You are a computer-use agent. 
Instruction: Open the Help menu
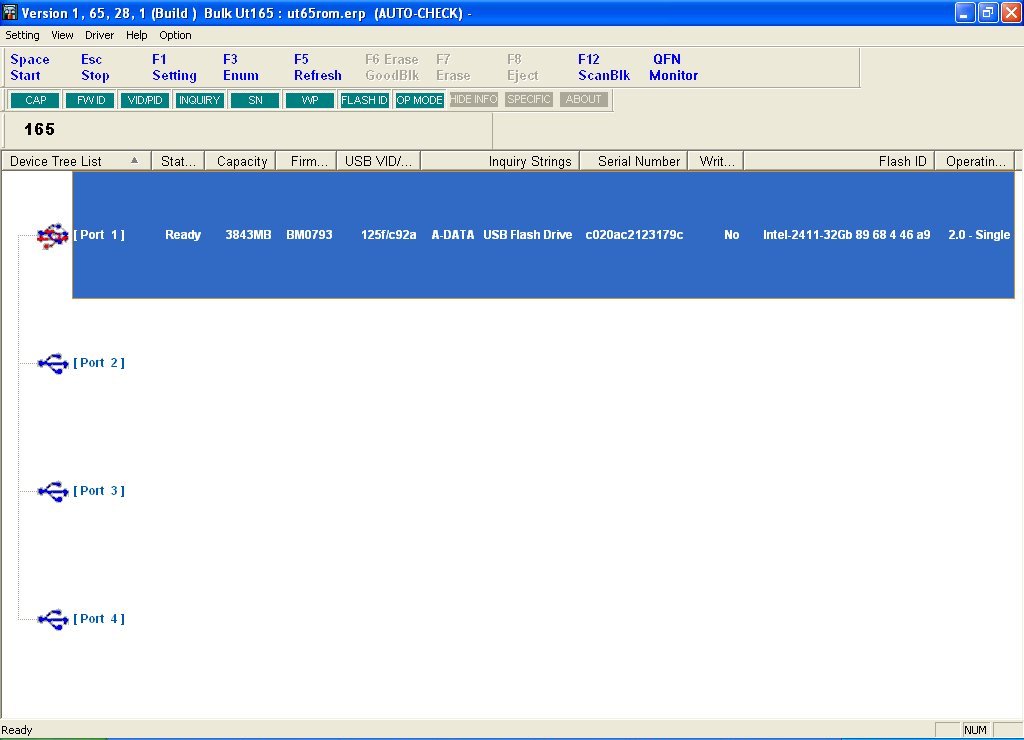(136, 35)
